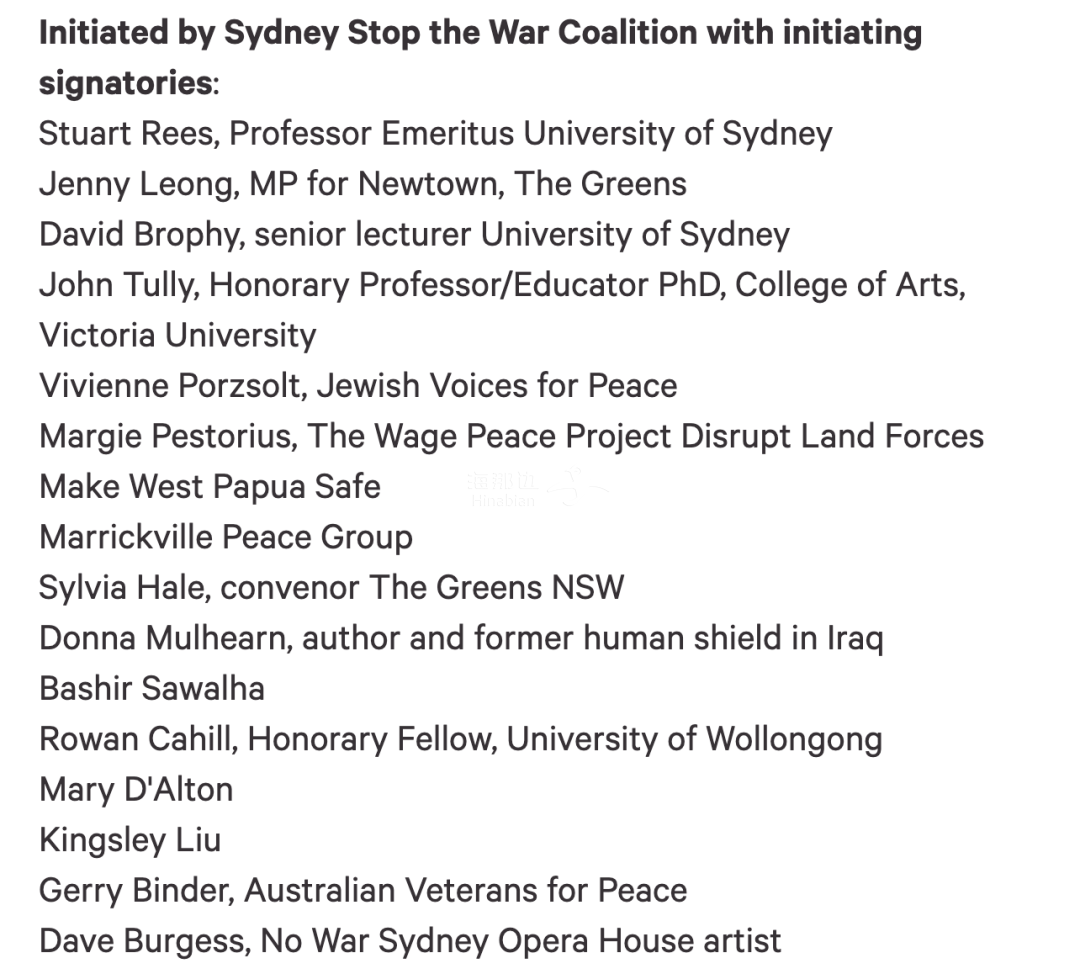1080x974 pixels.
Task: Click the name Bashir Sawalha
Action: [x=152, y=688]
